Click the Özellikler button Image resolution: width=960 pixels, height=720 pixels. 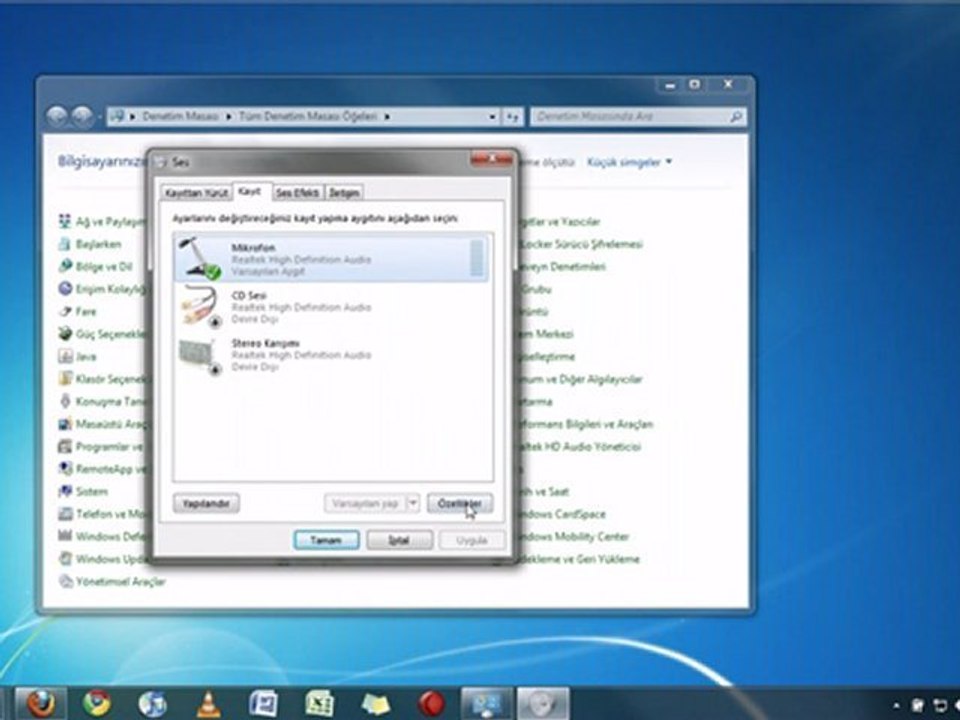pos(460,504)
